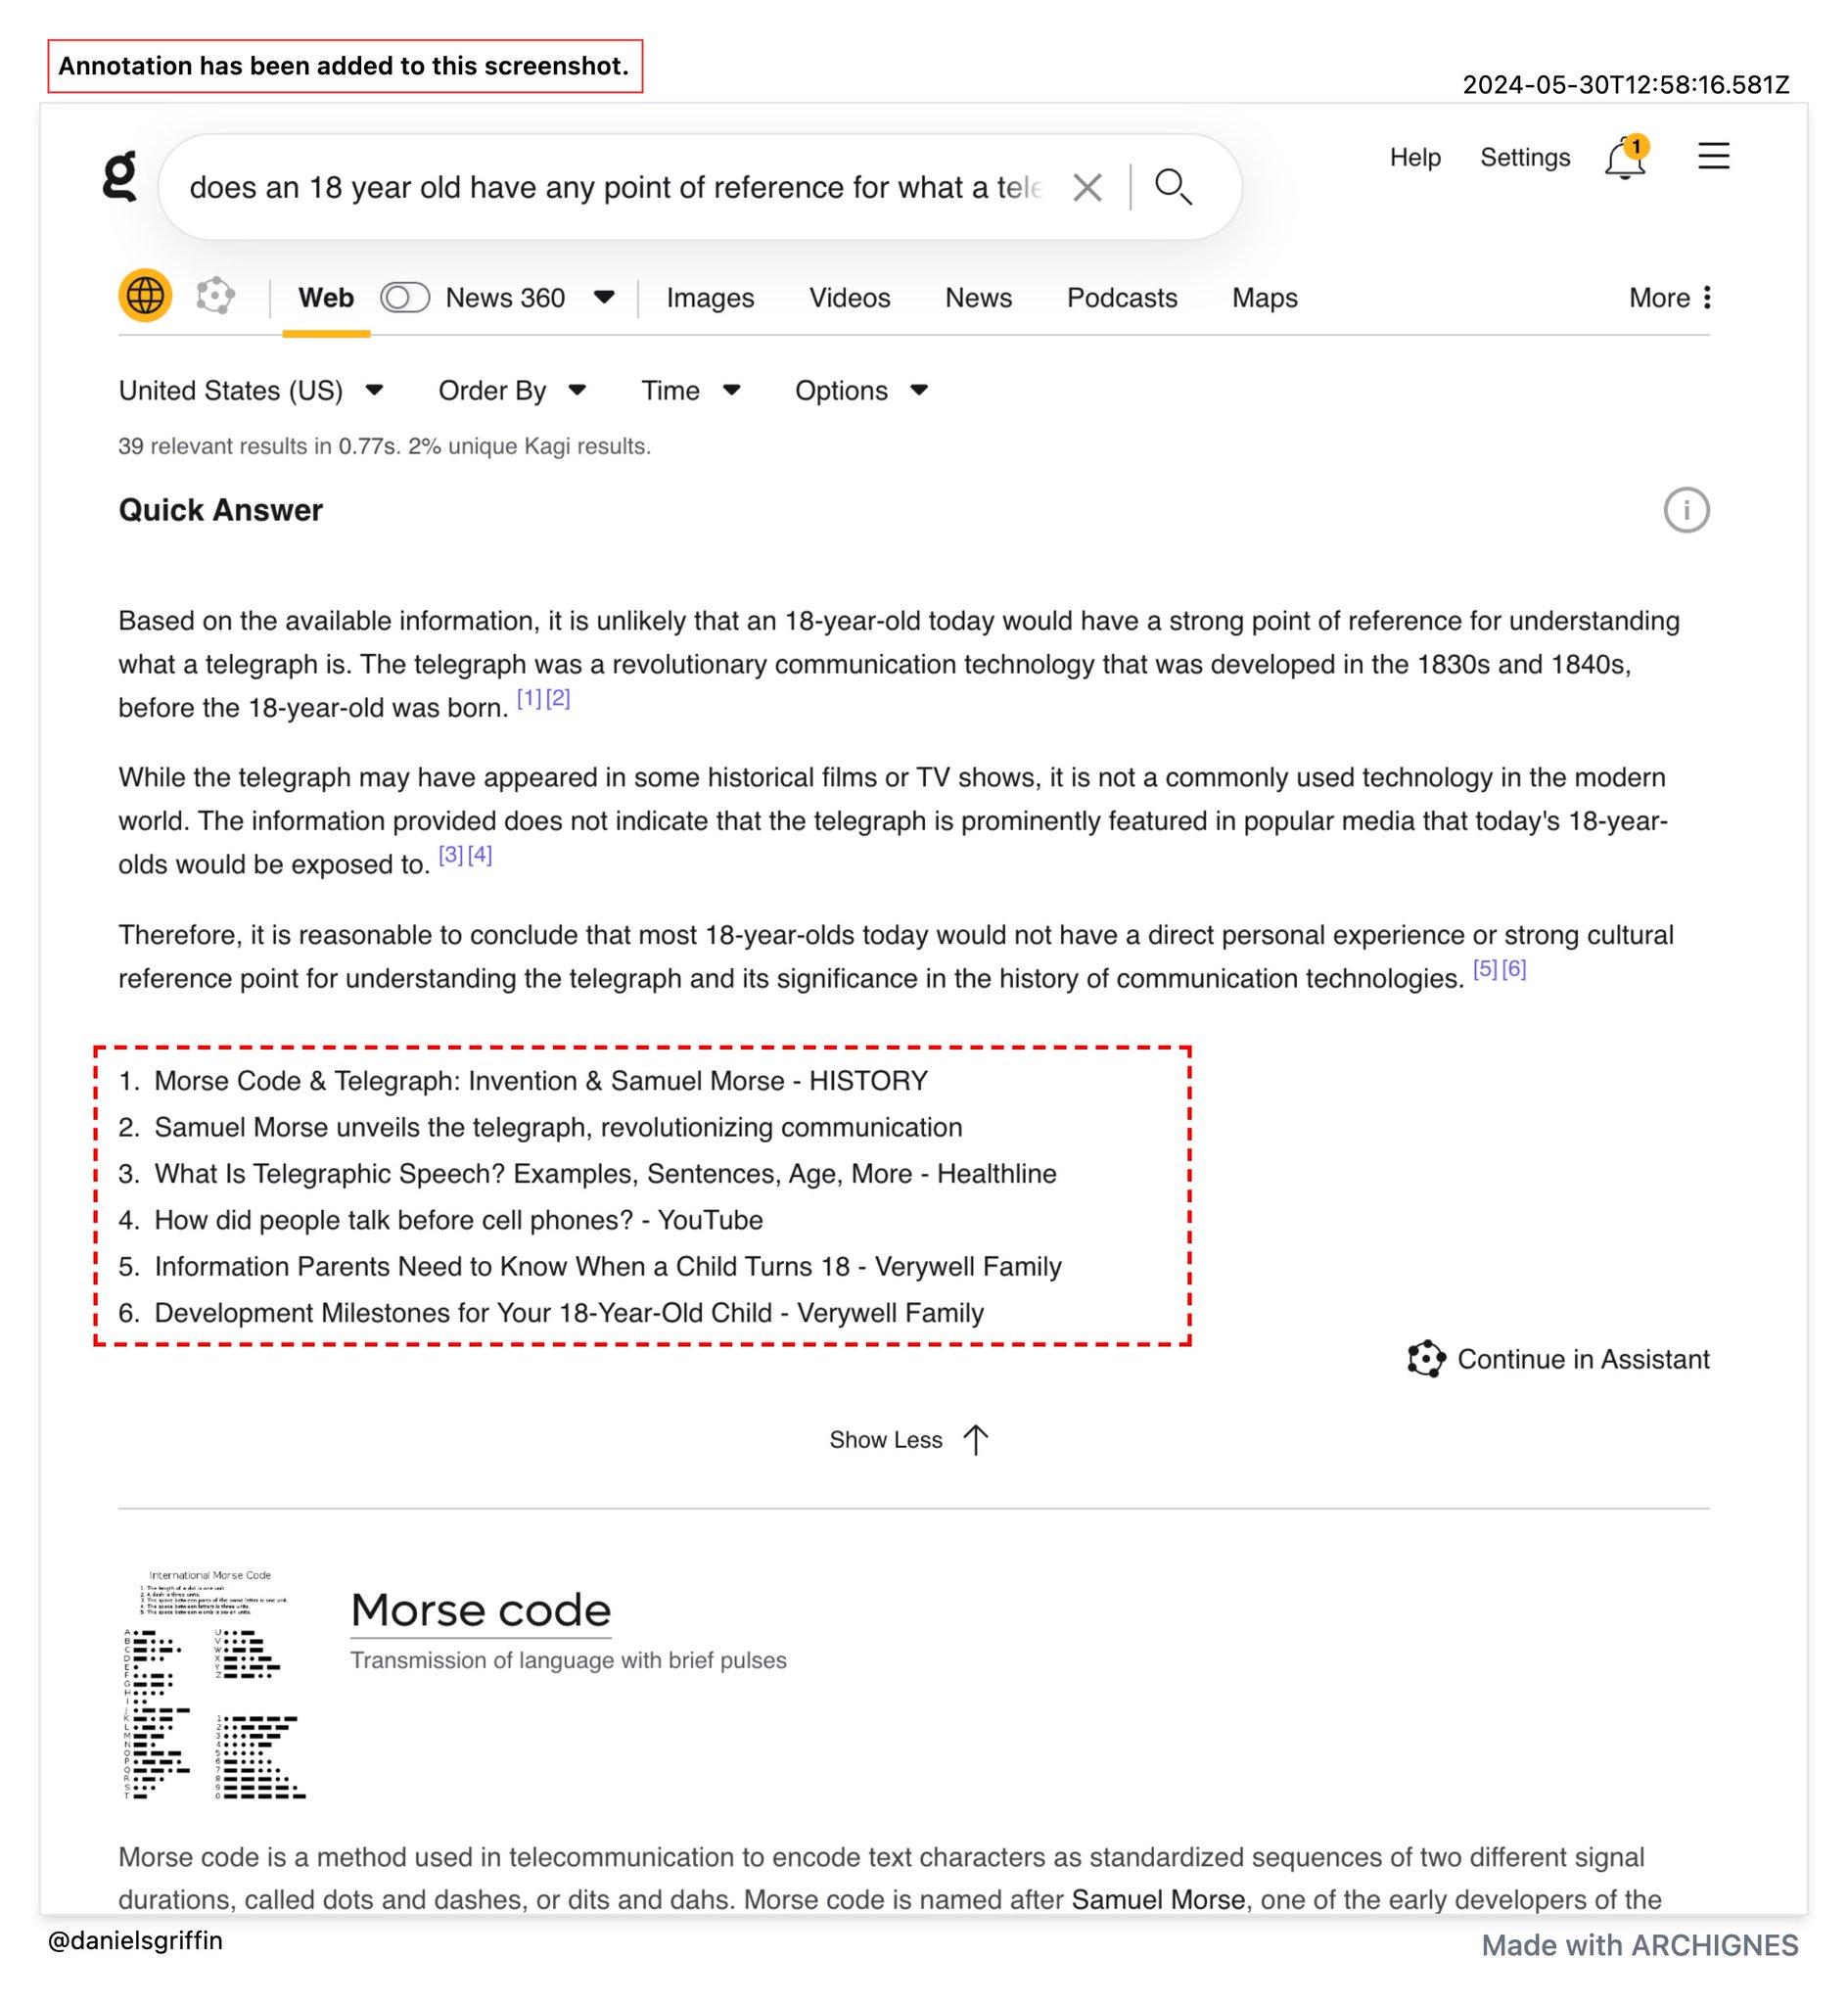Open source 6 Development Milestones Verywell Family
The width and height of the screenshot is (1848, 2005).
[x=569, y=1312]
